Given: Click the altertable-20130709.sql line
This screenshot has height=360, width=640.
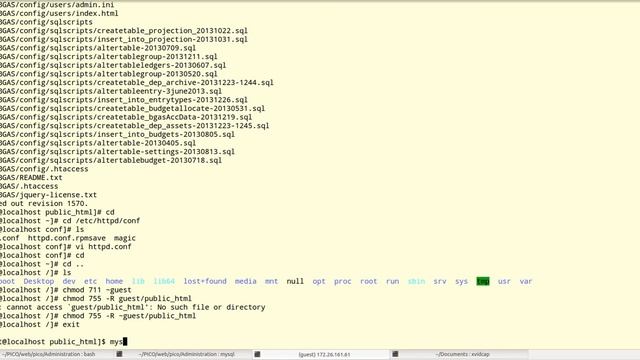Looking at the screenshot, I should tap(98, 48).
